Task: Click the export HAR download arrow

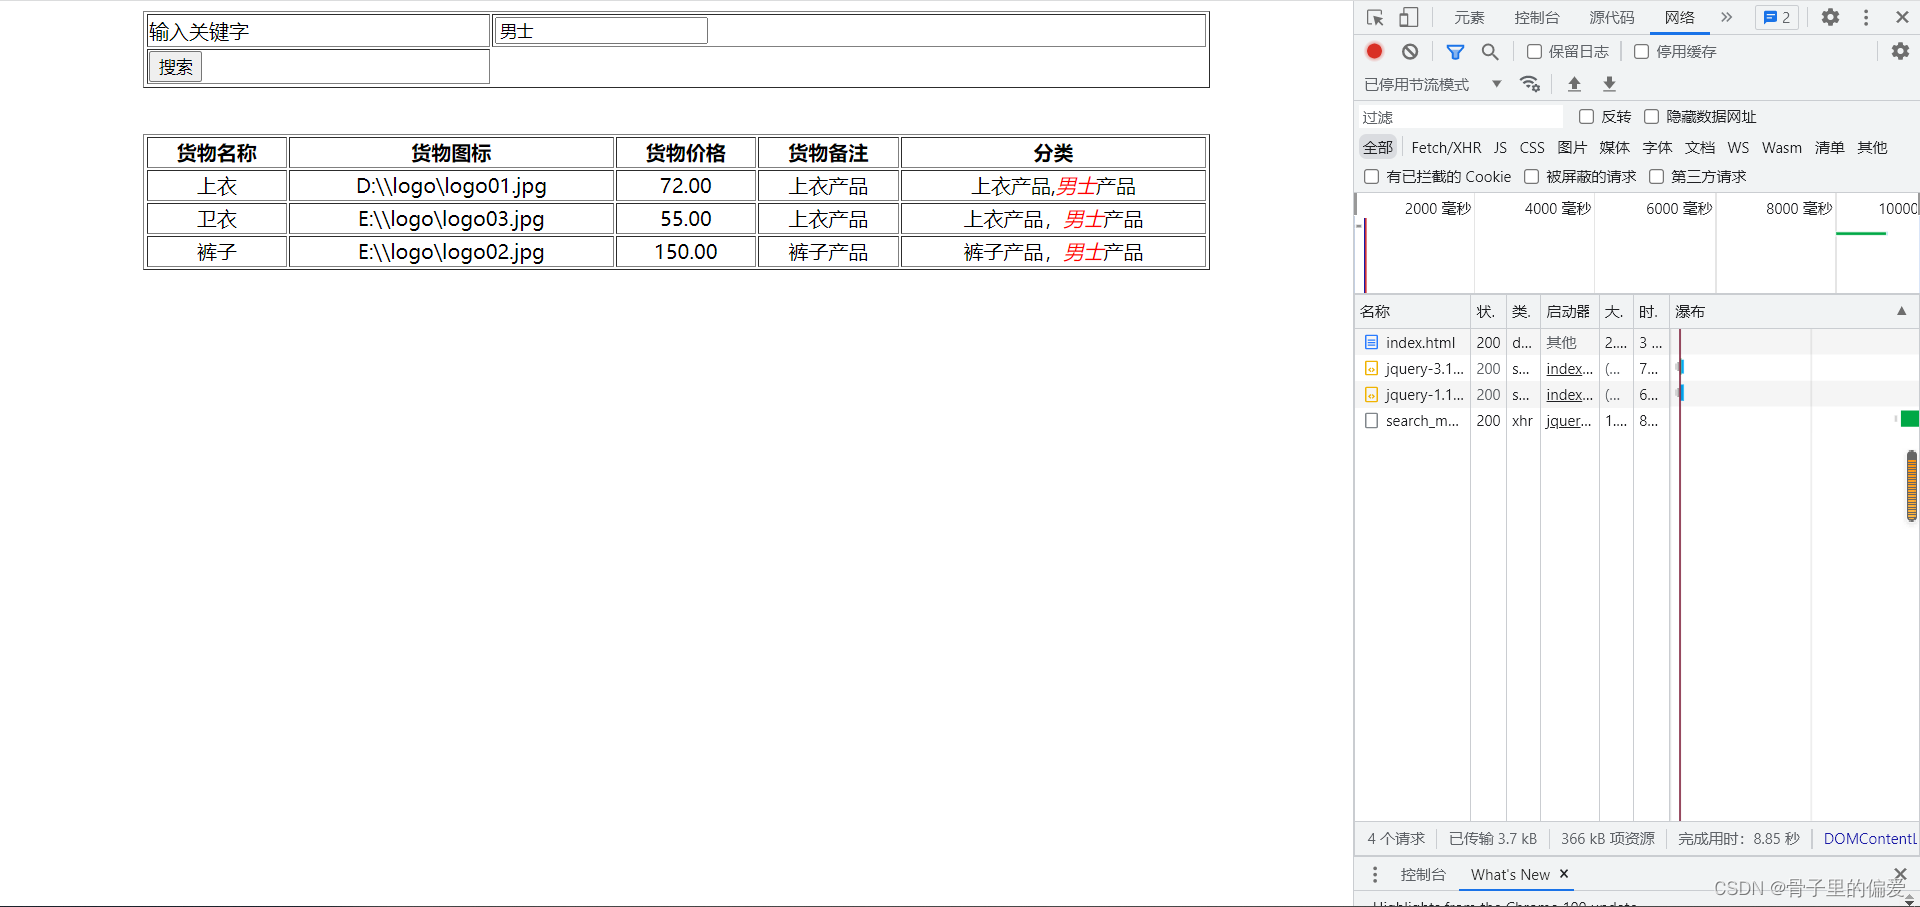Action: point(1609,84)
